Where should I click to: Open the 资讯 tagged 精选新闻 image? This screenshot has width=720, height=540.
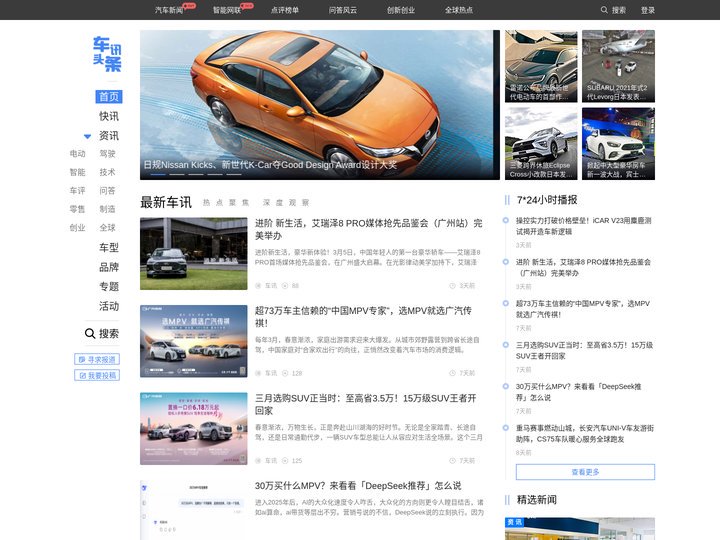point(580,529)
